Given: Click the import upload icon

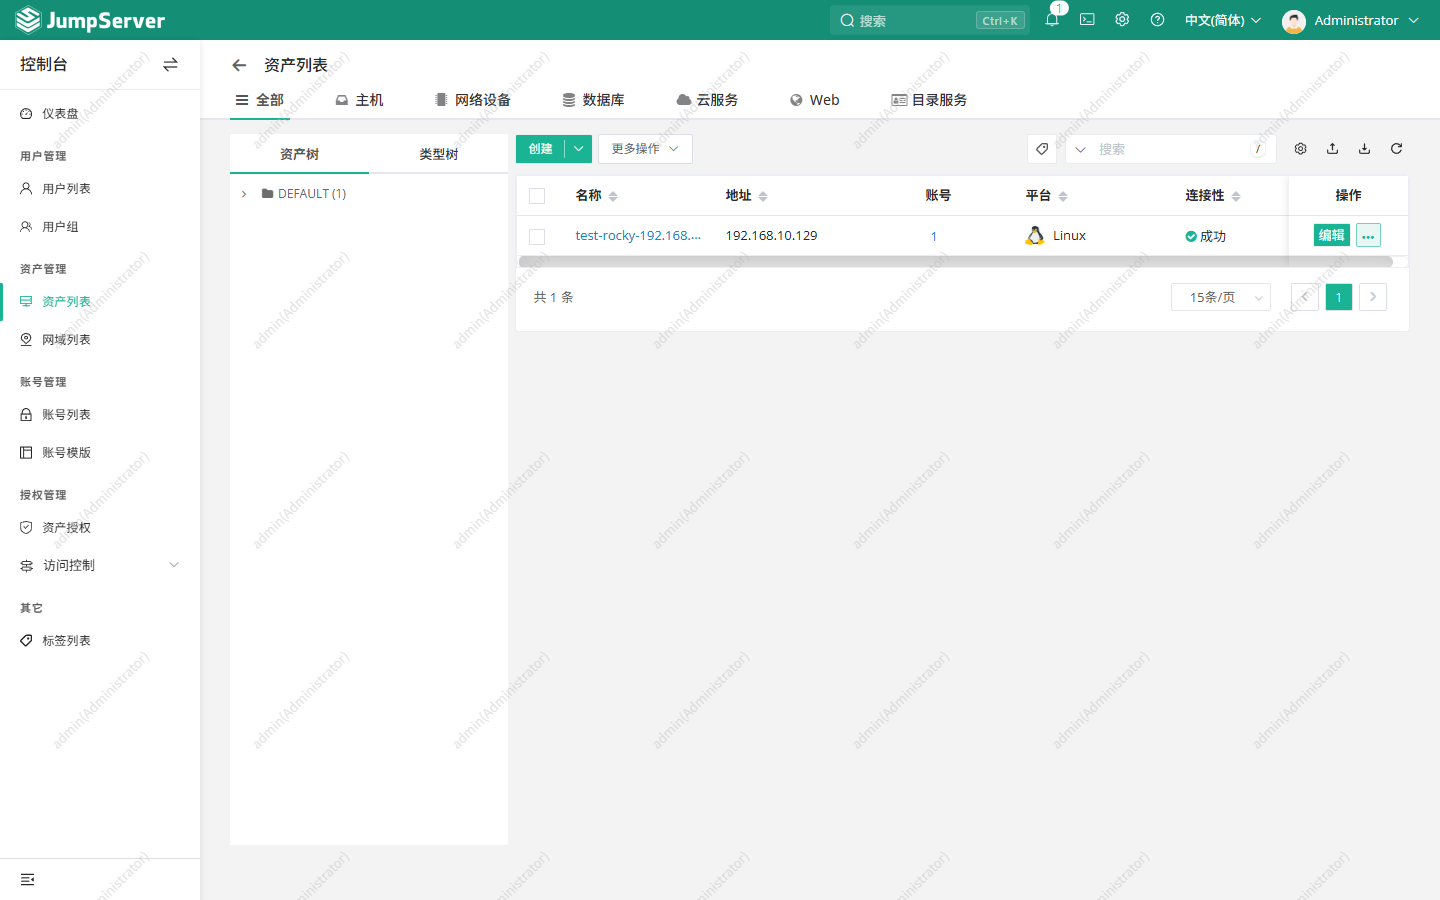Looking at the screenshot, I should 1332,149.
